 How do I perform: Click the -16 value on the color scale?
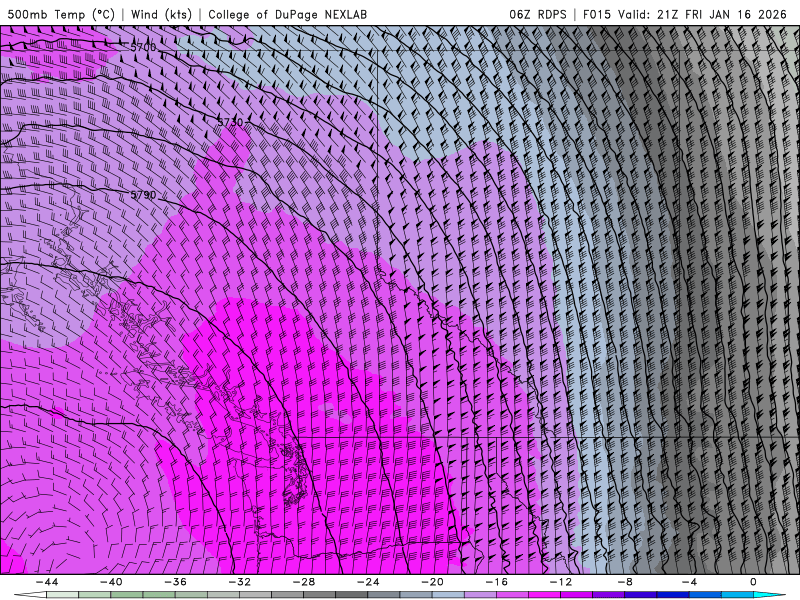pos(497,582)
